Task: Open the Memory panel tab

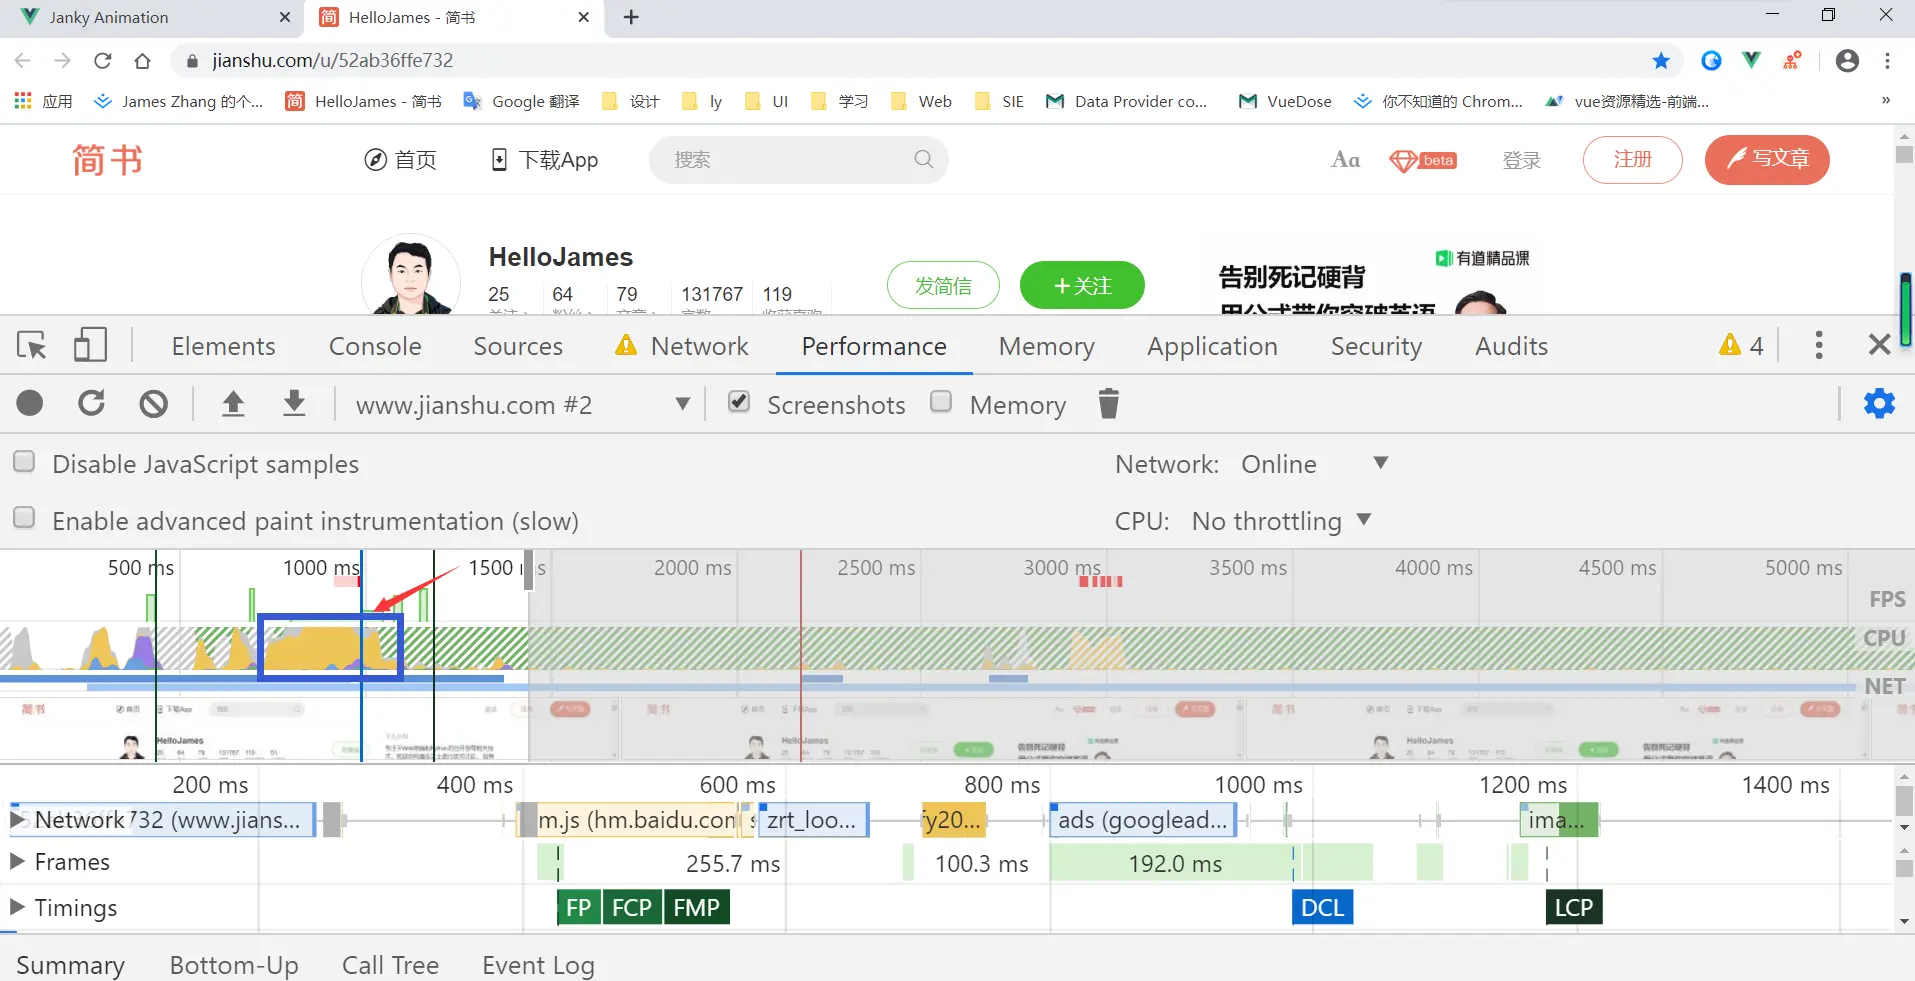Action: [x=1046, y=346]
